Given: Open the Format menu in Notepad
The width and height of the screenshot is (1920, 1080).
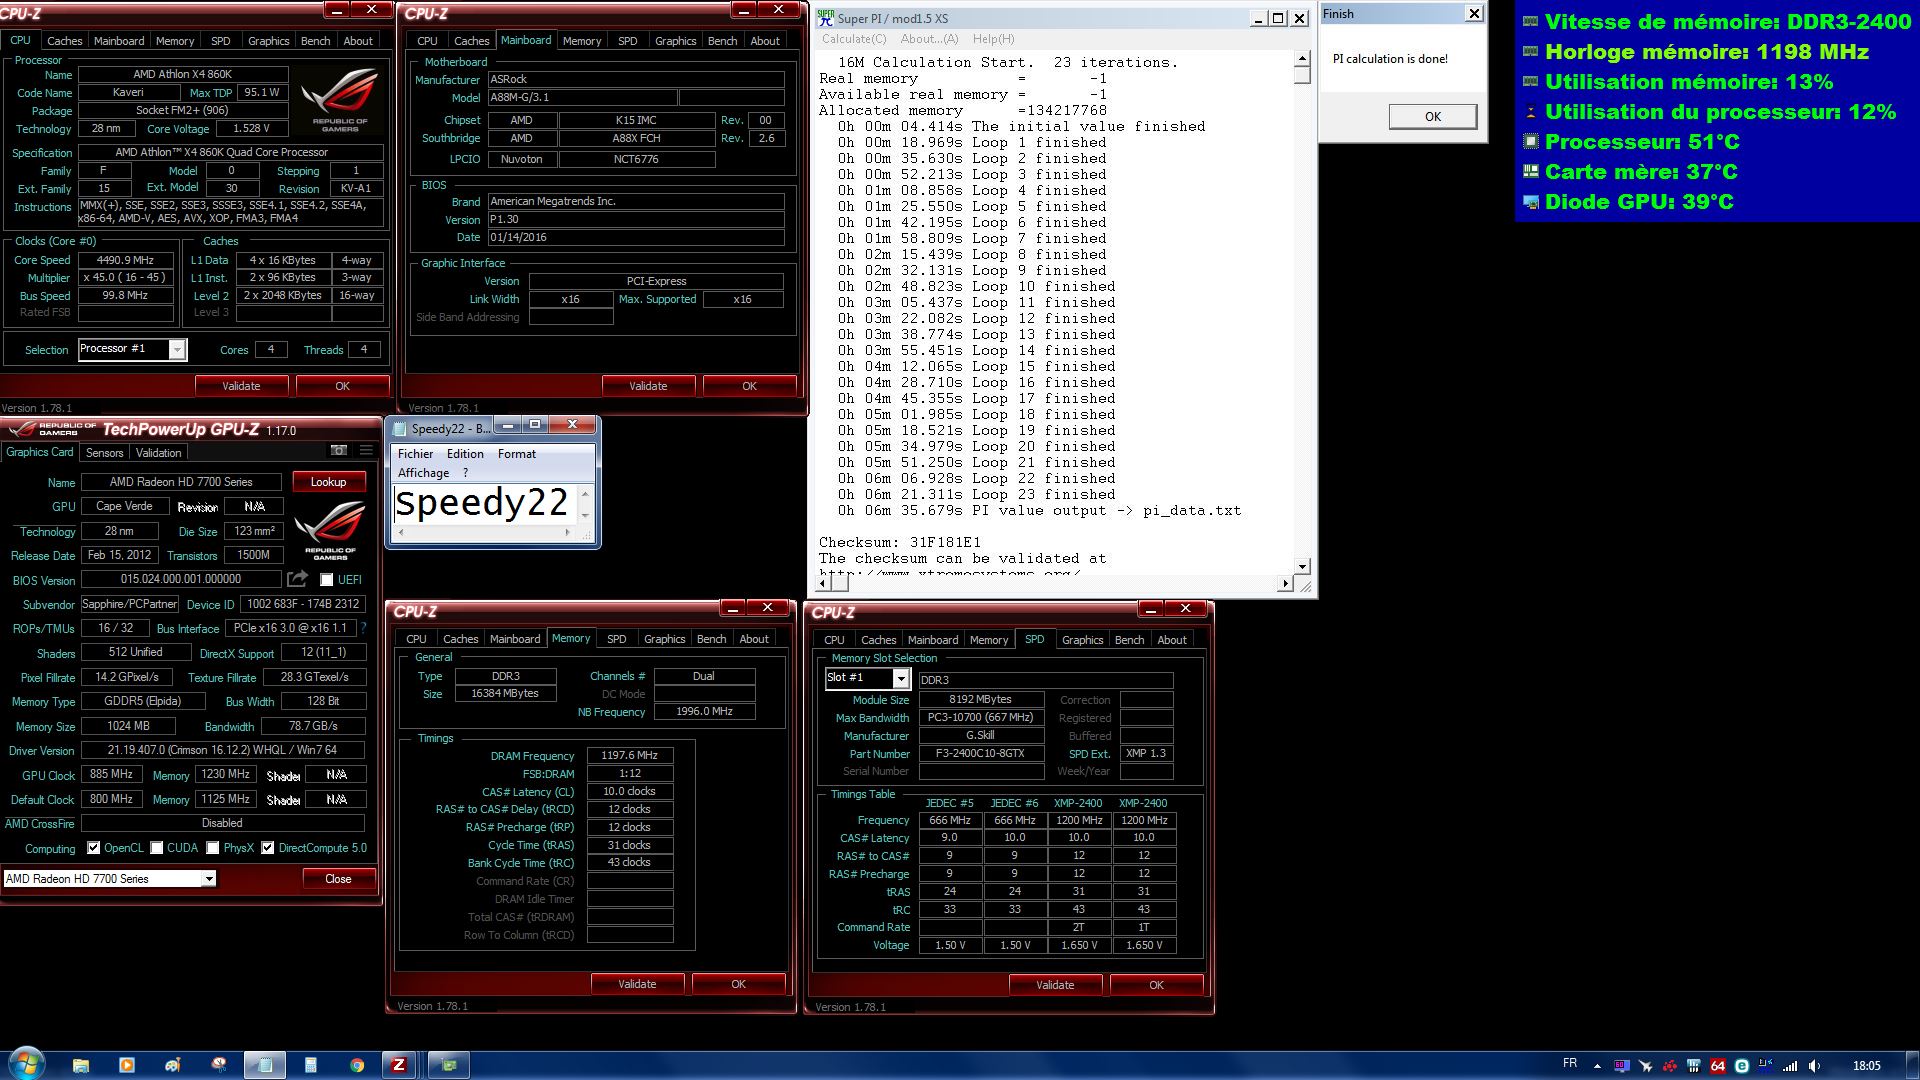Looking at the screenshot, I should [x=517, y=454].
